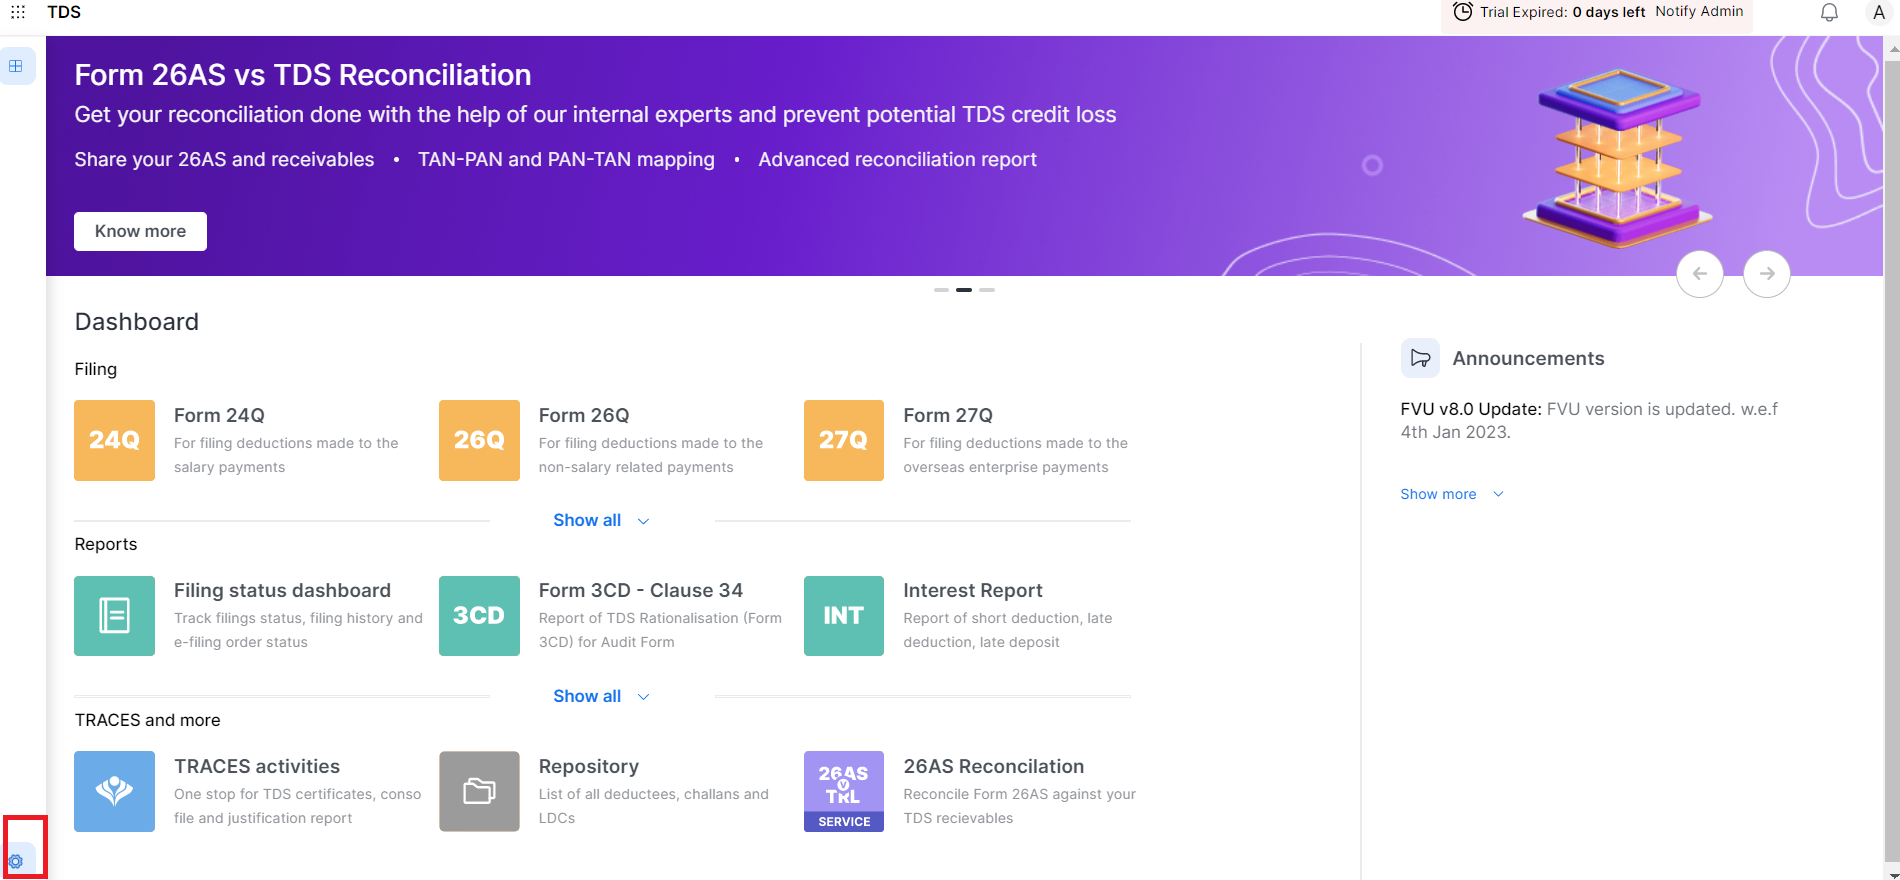Open the Form 3CD Clause 34 icon
Viewport: 1900px width, 880px height.
coord(479,616)
